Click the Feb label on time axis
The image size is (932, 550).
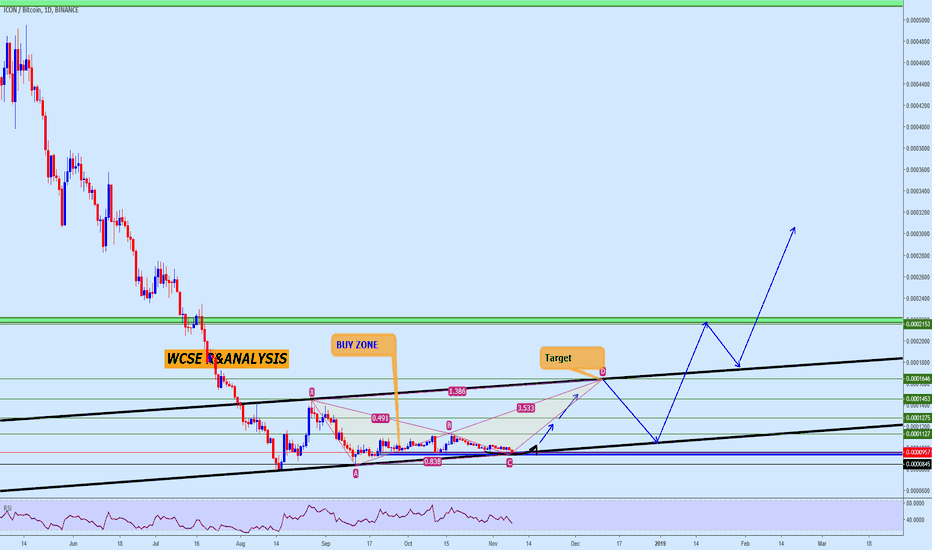745,543
